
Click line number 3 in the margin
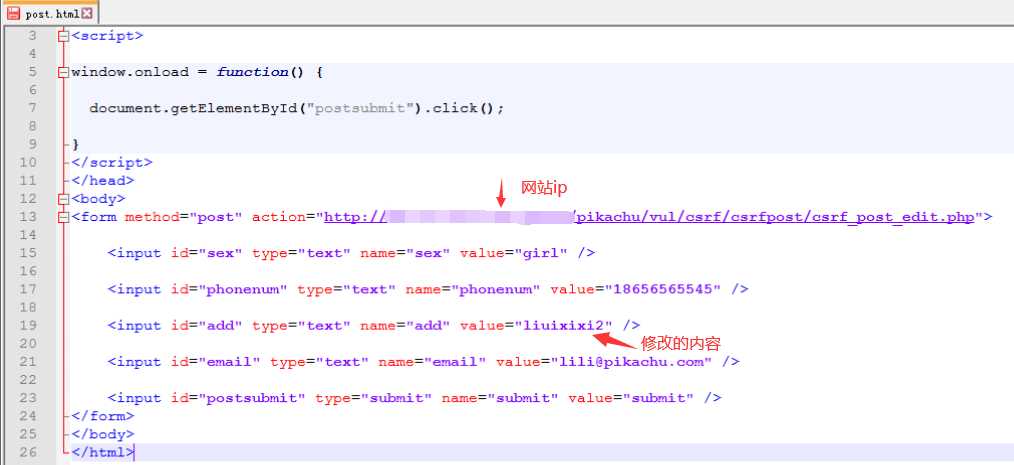[32, 36]
